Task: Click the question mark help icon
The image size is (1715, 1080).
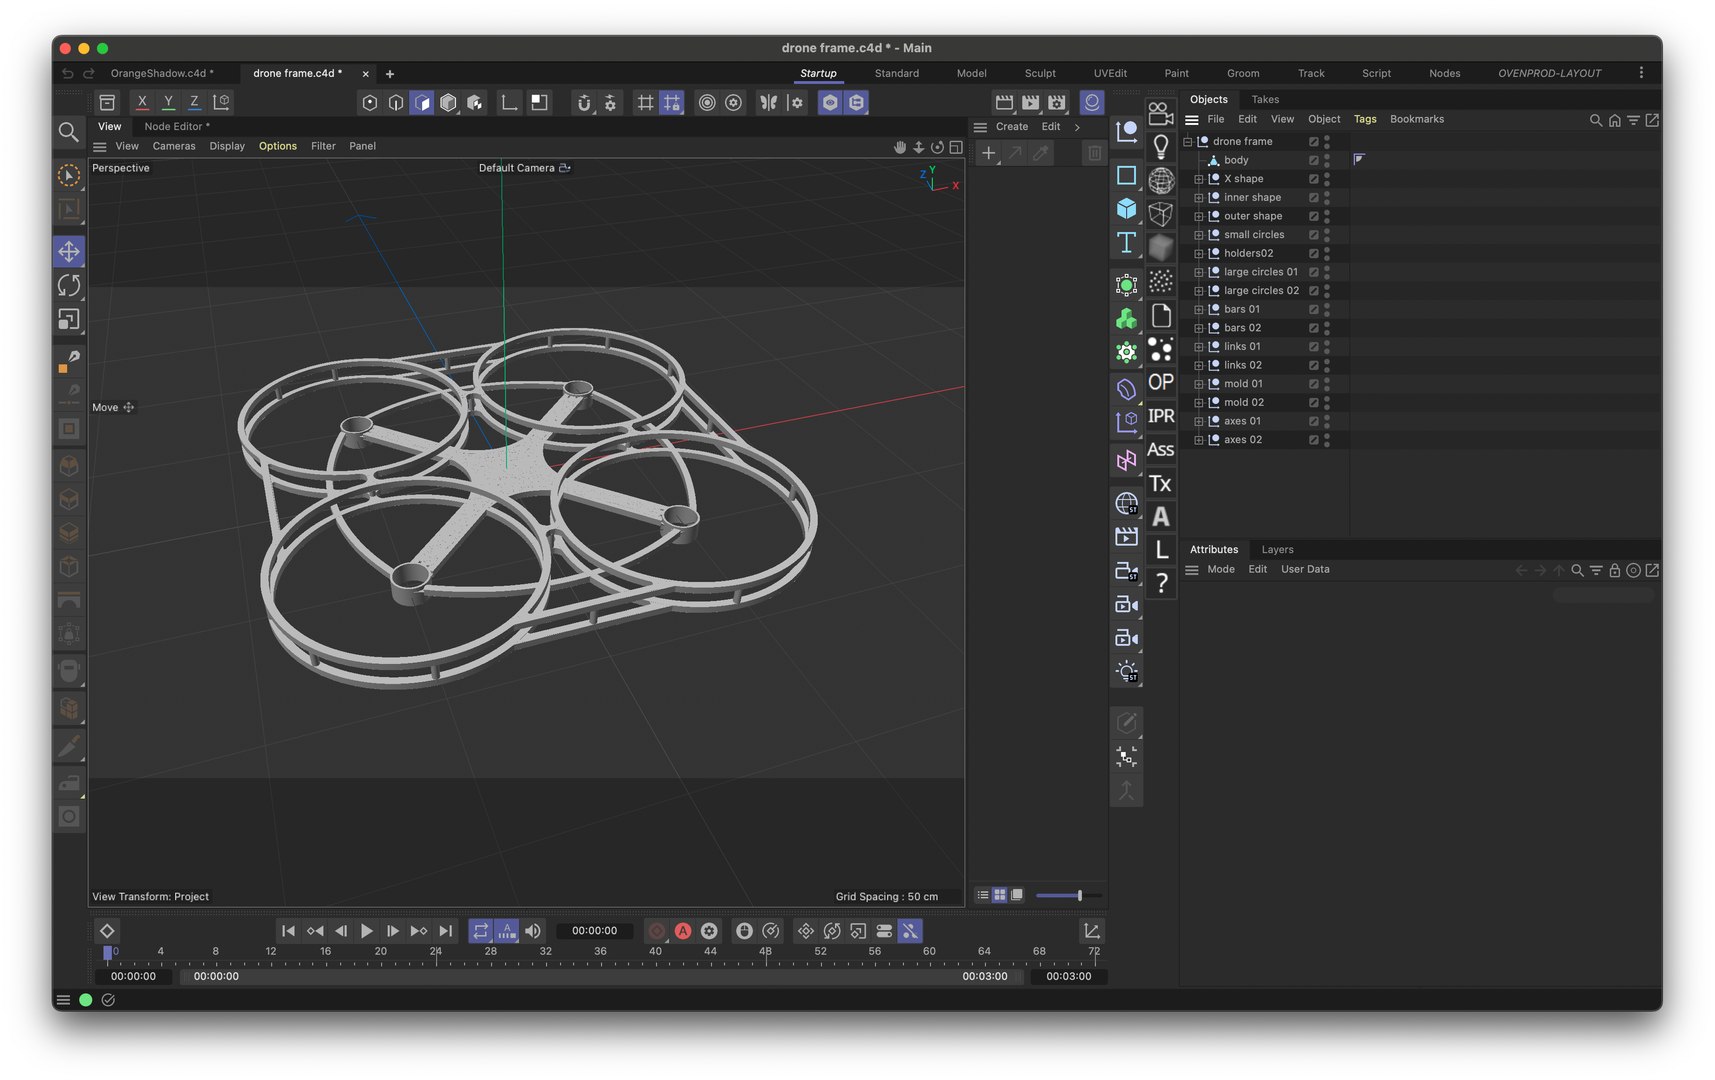Action: click(1161, 583)
